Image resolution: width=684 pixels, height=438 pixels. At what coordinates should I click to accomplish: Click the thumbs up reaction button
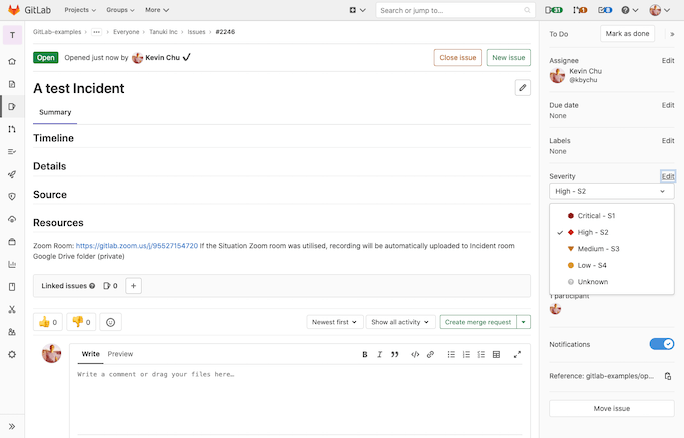48,322
